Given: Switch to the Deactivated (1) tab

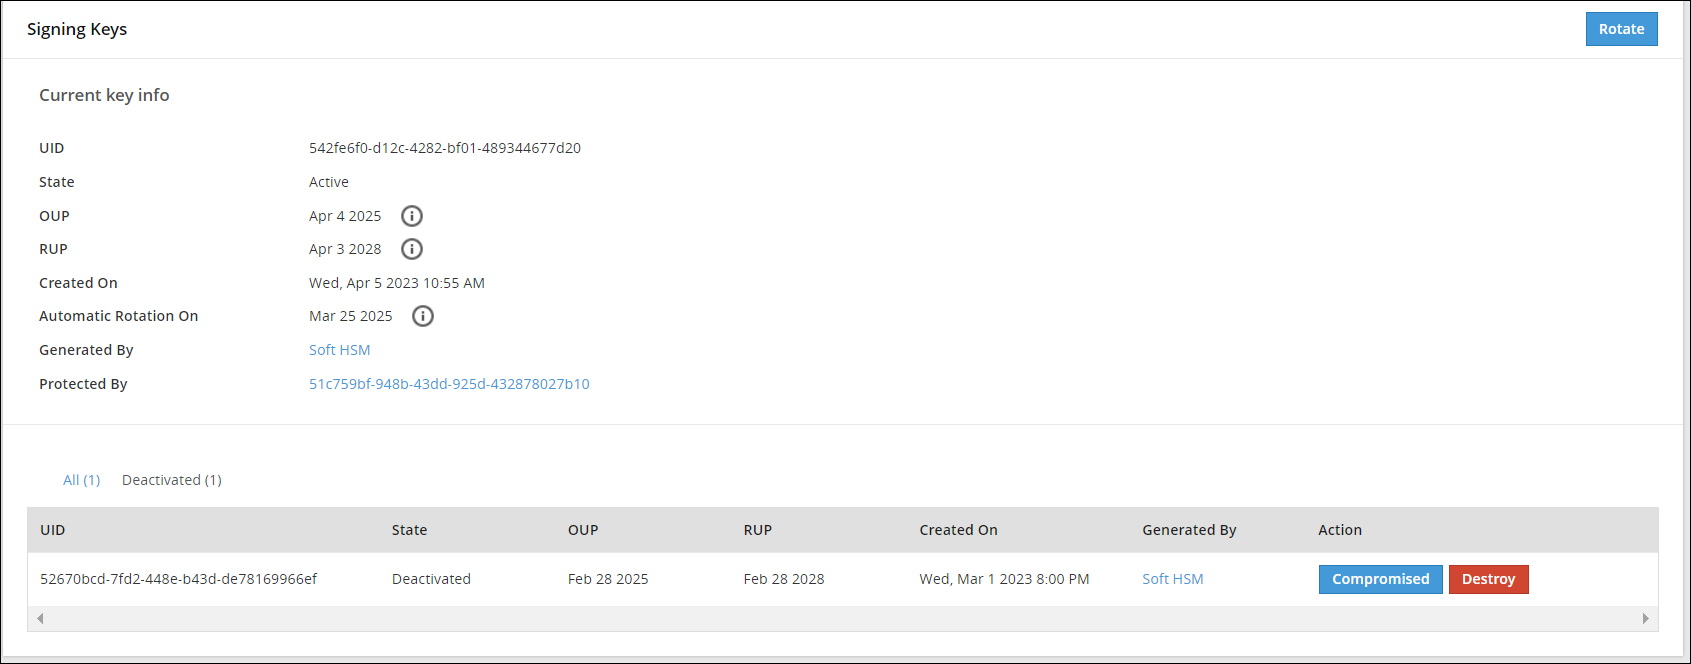Looking at the screenshot, I should coord(171,479).
